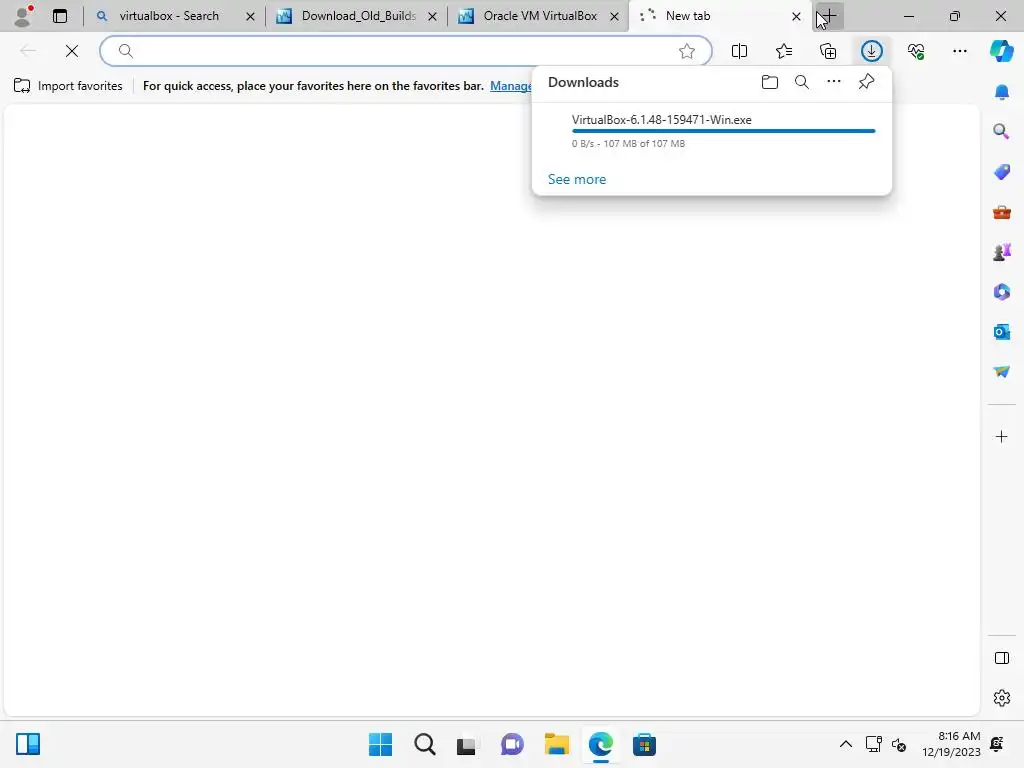Switch to the Download_Old_Builds tab

(358, 16)
